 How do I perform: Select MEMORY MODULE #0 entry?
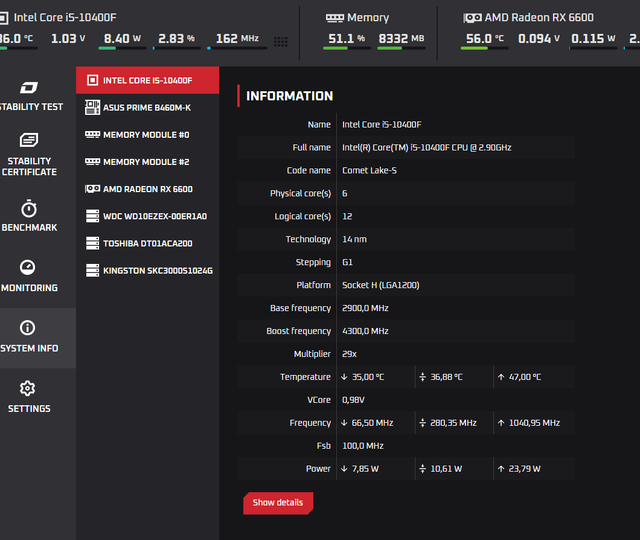pyautogui.click(x=147, y=134)
